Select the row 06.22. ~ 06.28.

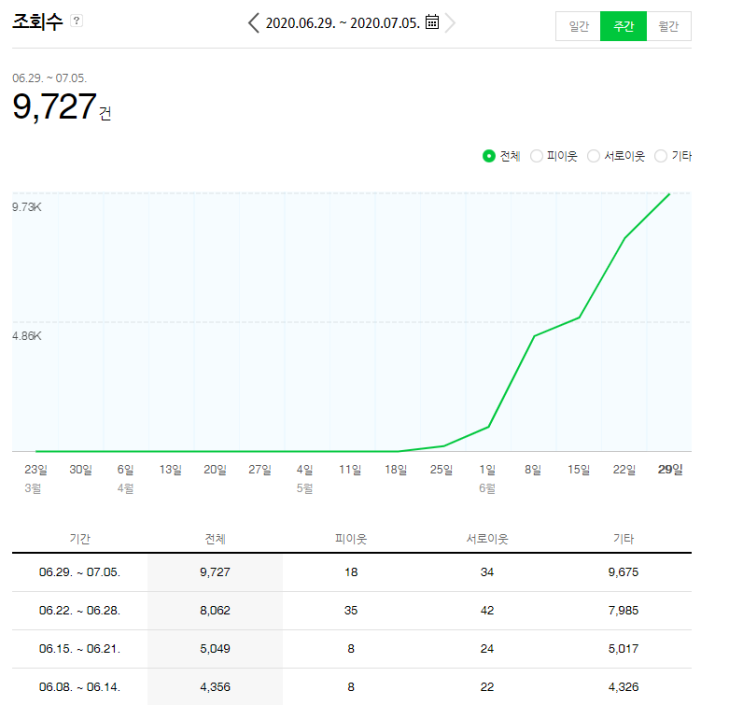coord(352,611)
